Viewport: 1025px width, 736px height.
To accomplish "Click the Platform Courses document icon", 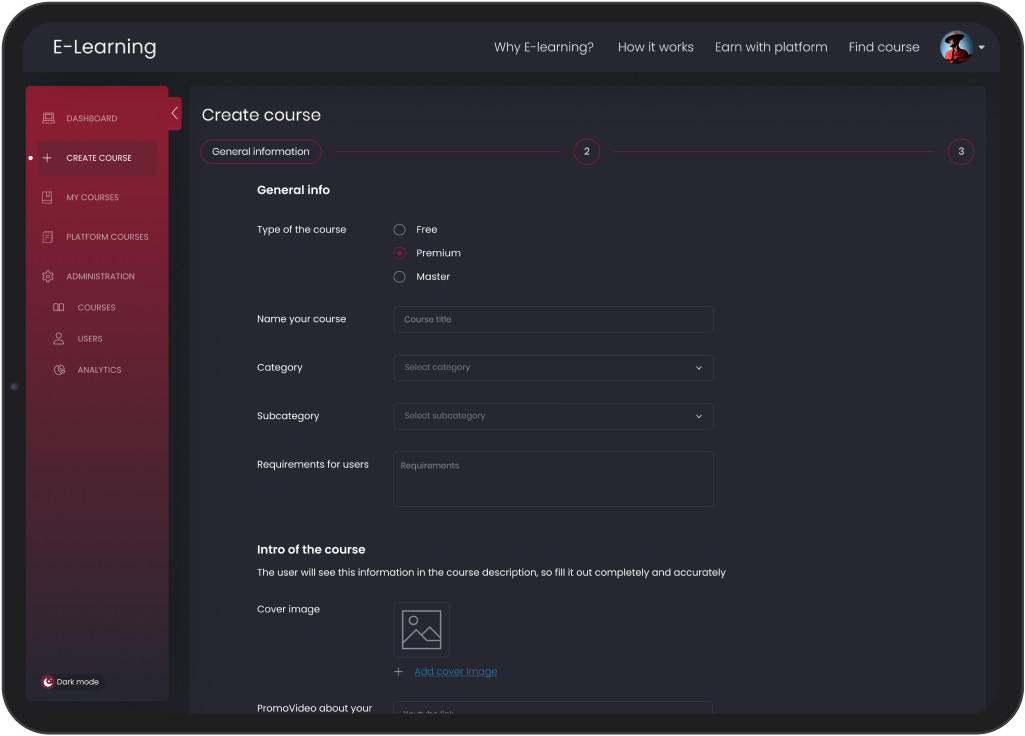I will click(48, 237).
